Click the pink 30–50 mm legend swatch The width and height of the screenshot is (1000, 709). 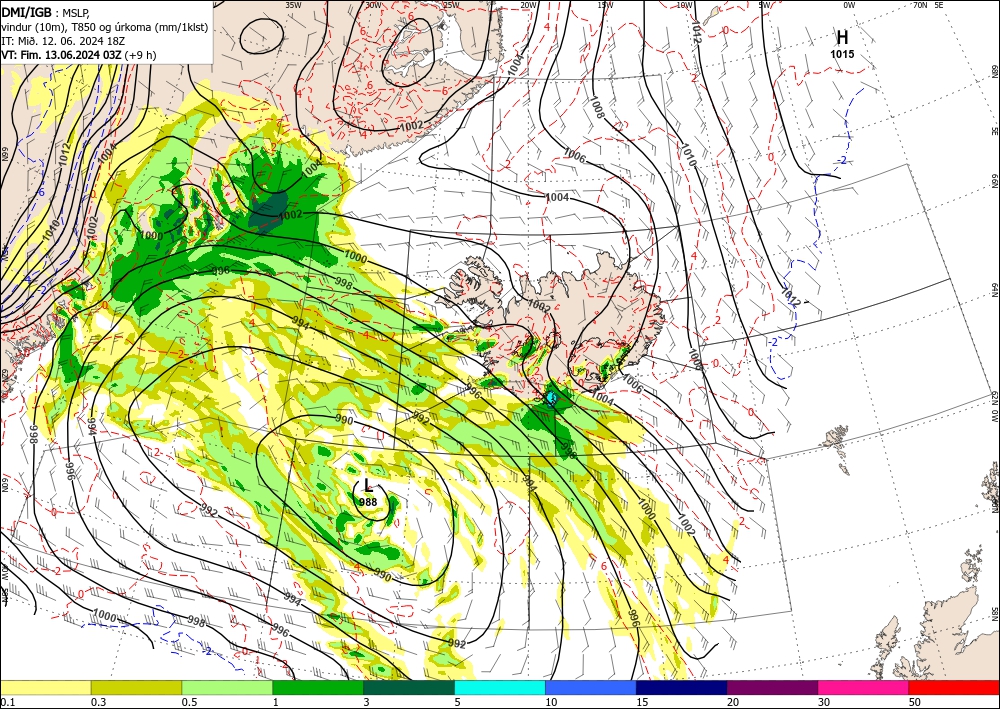click(864, 687)
